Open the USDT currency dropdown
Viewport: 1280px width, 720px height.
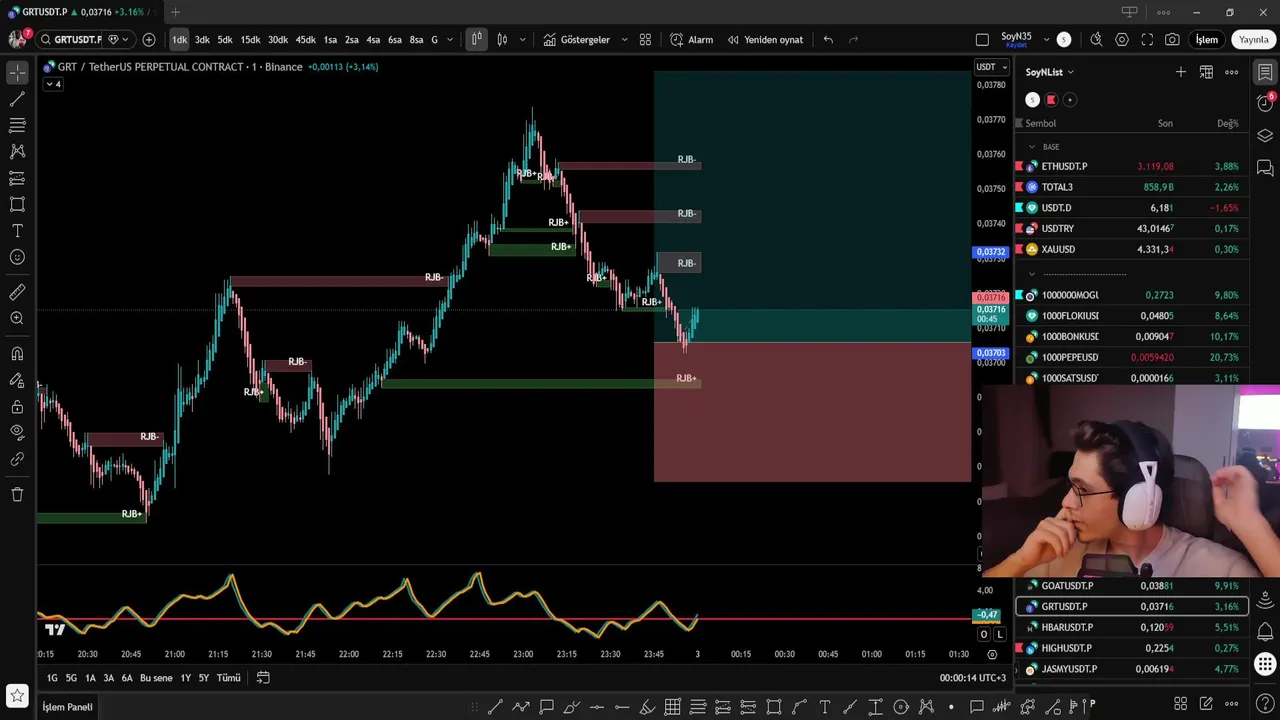point(992,67)
